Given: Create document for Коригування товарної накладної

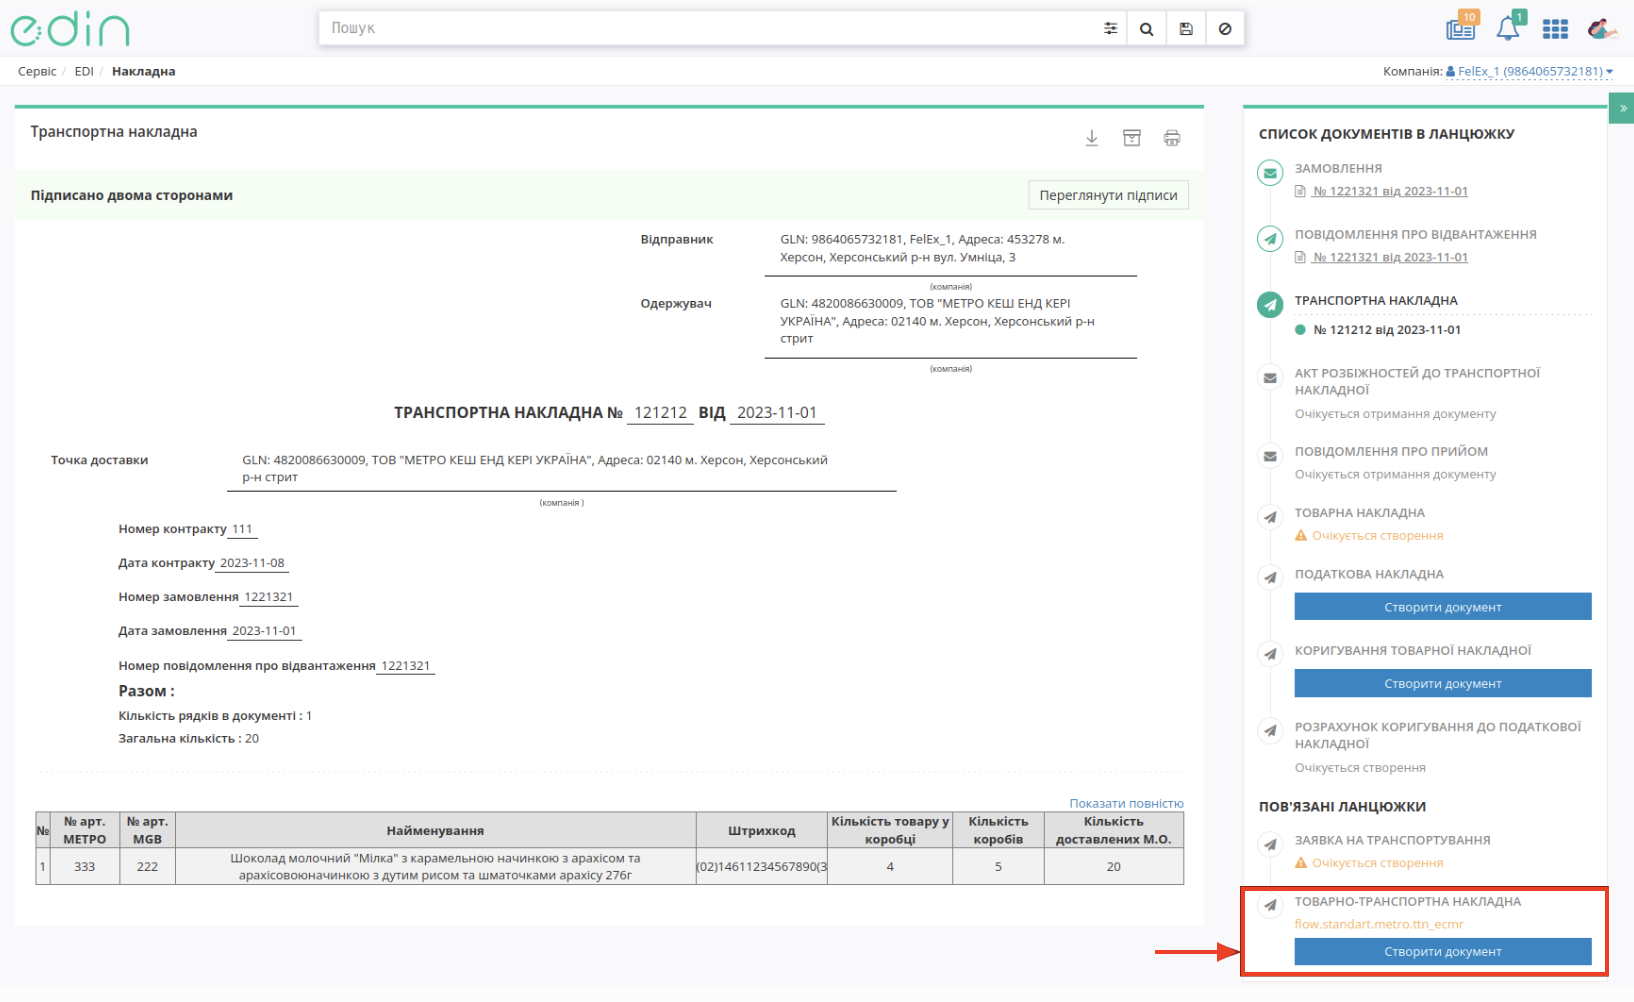Looking at the screenshot, I should [x=1443, y=684].
